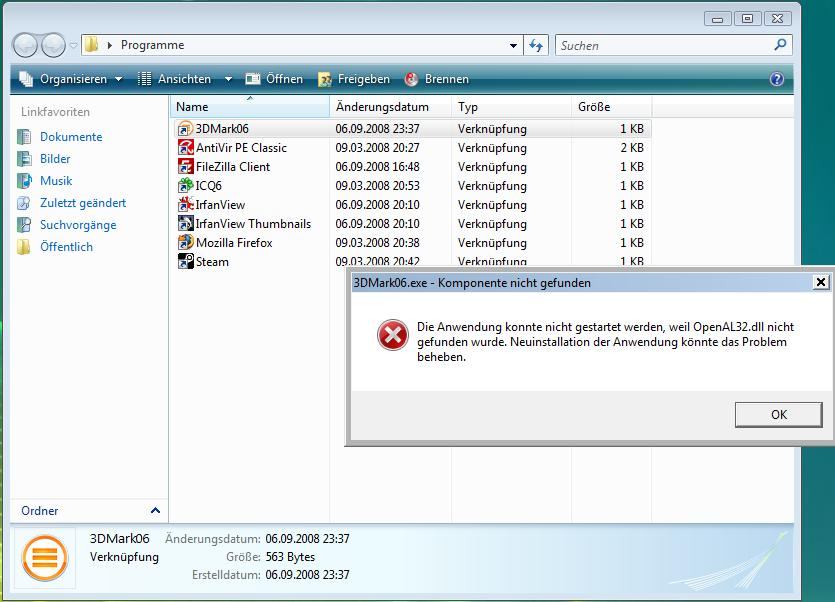Click OK in the error dialog

point(779,414)
